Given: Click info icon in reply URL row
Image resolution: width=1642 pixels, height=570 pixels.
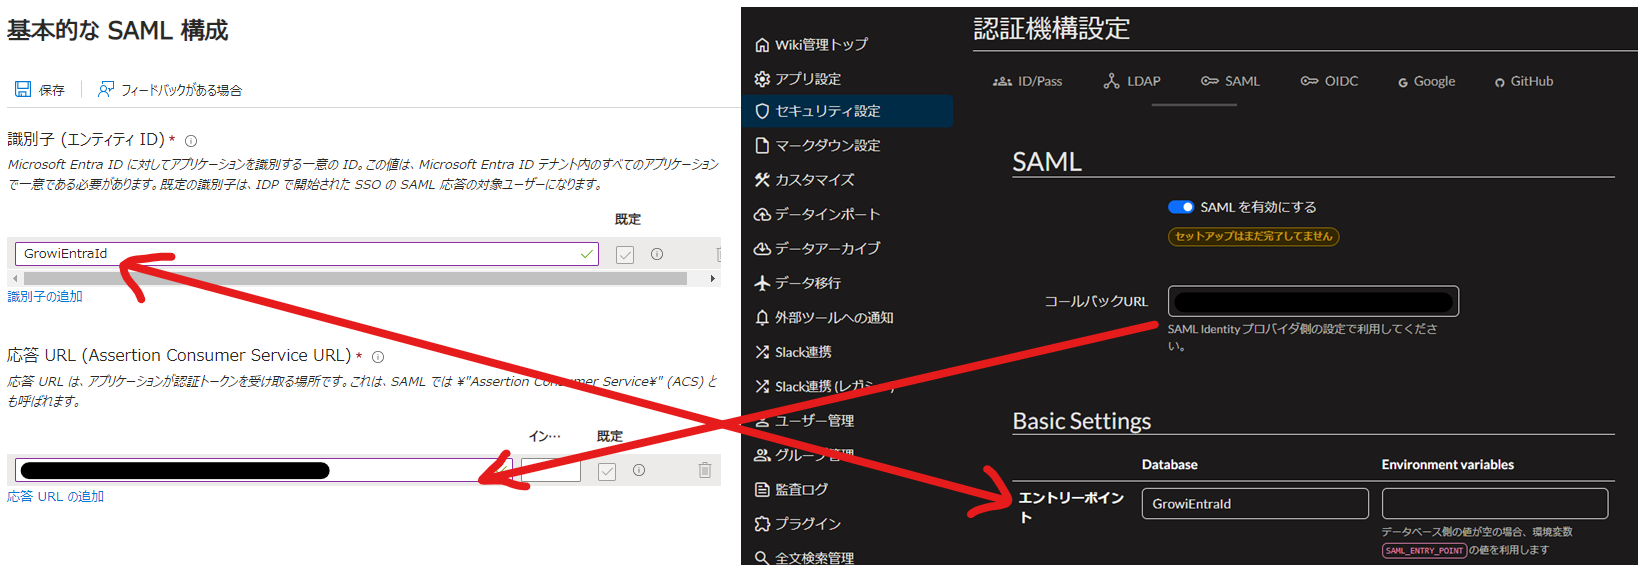Looking at the screenshot, I should (x=639, y=470).
